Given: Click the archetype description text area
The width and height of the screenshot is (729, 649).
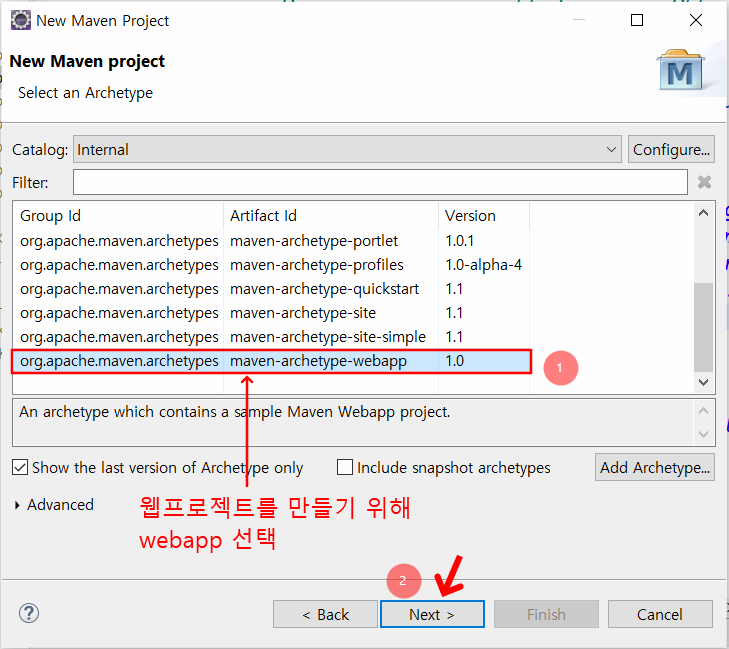Looking at the screenshot, I should coord(353,422).
